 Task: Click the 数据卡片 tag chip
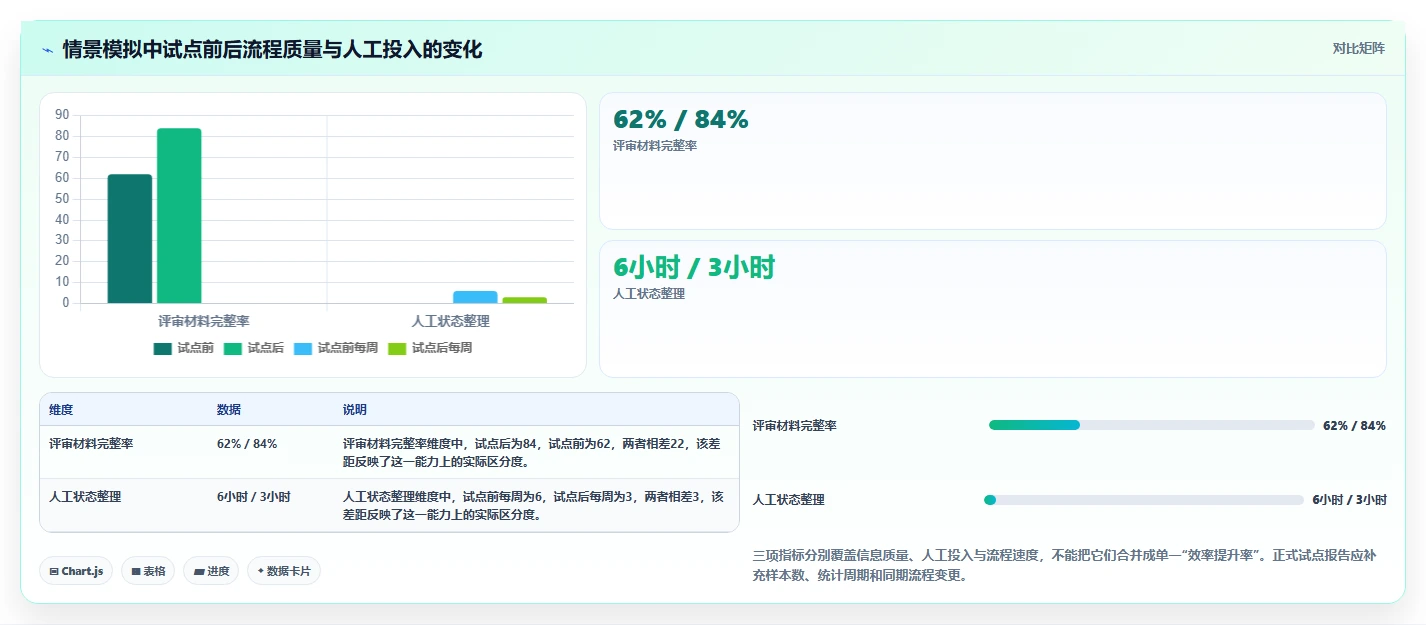pos(284,571)
